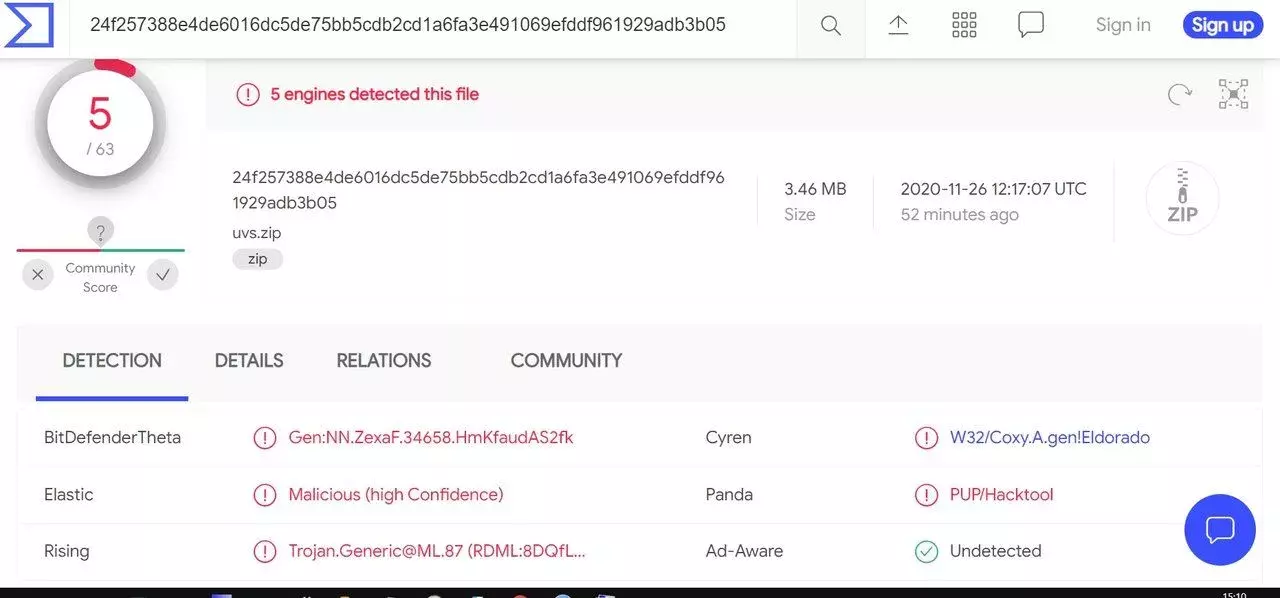
Task: Click the alert icon beside '5 engines detected'
Action: pos(248,94)
